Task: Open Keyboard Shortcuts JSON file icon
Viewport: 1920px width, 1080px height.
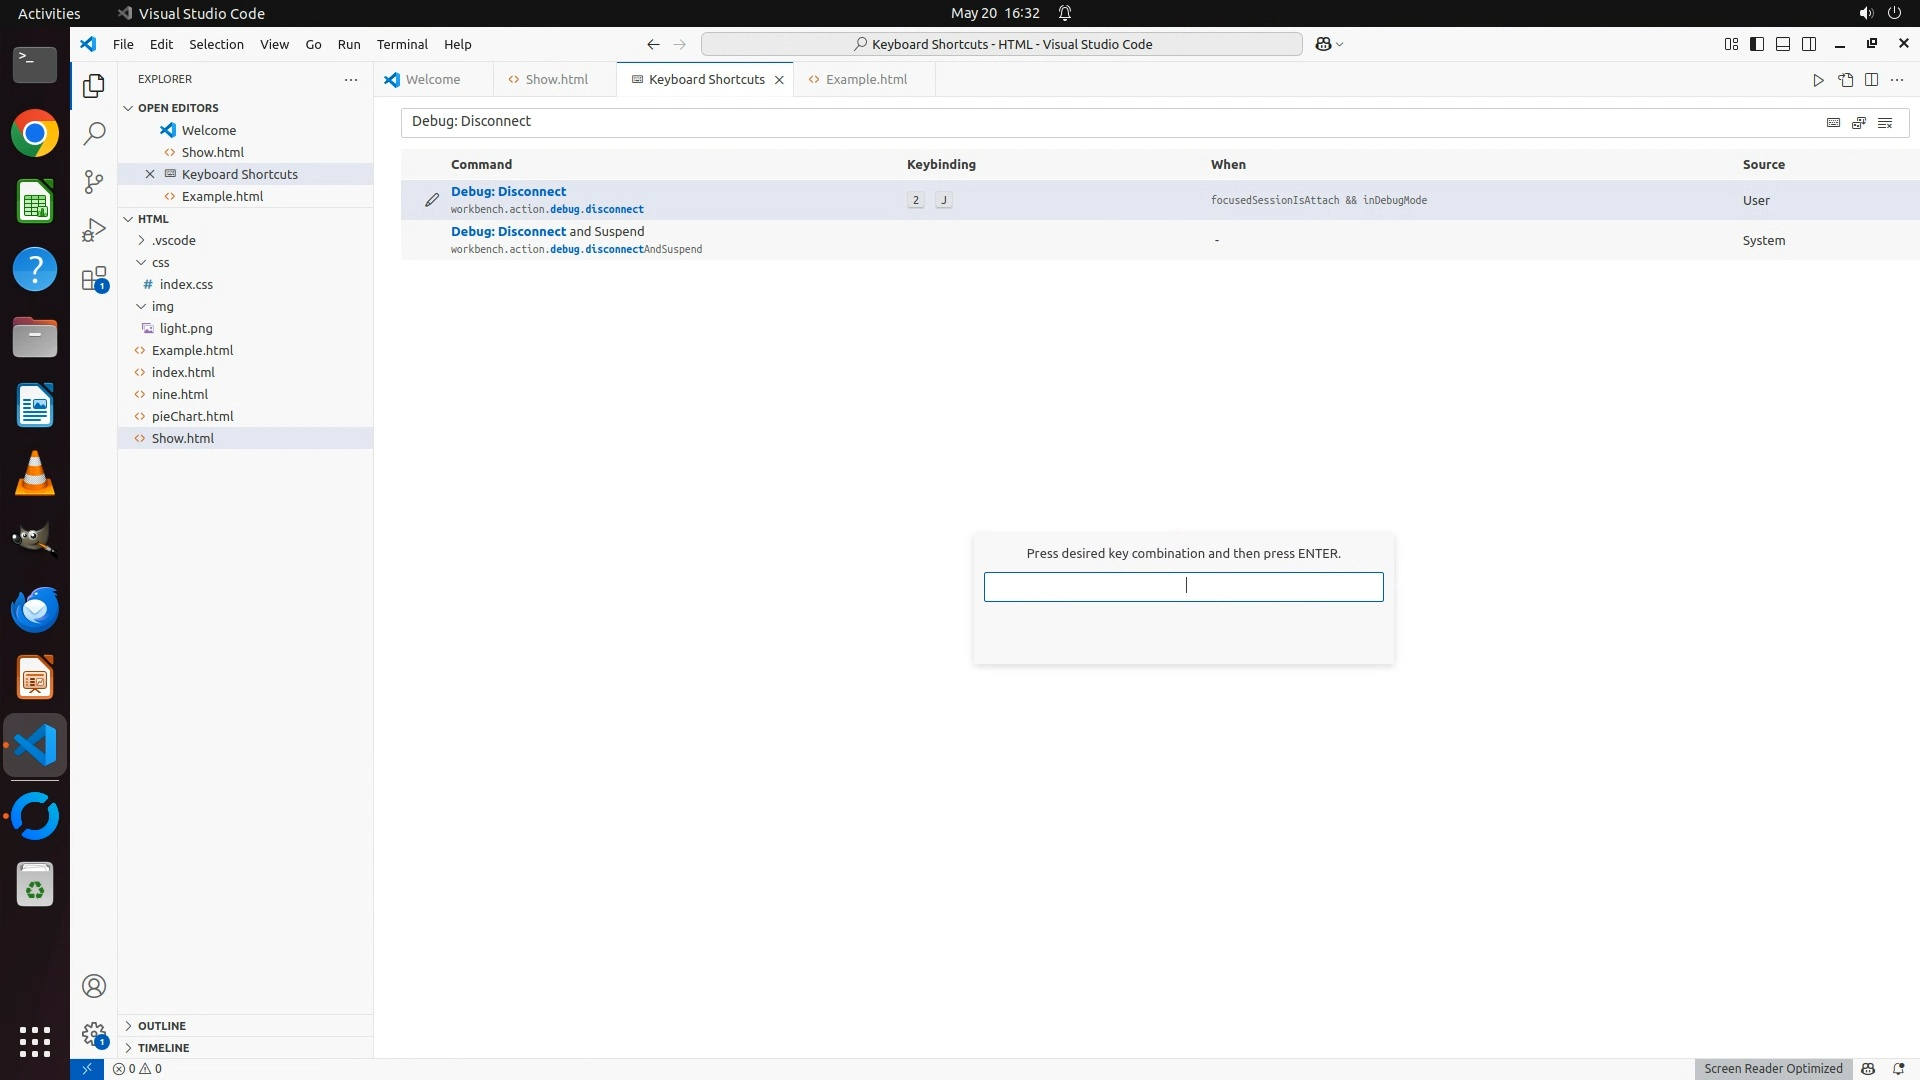Action: (x=1845, y=80)
